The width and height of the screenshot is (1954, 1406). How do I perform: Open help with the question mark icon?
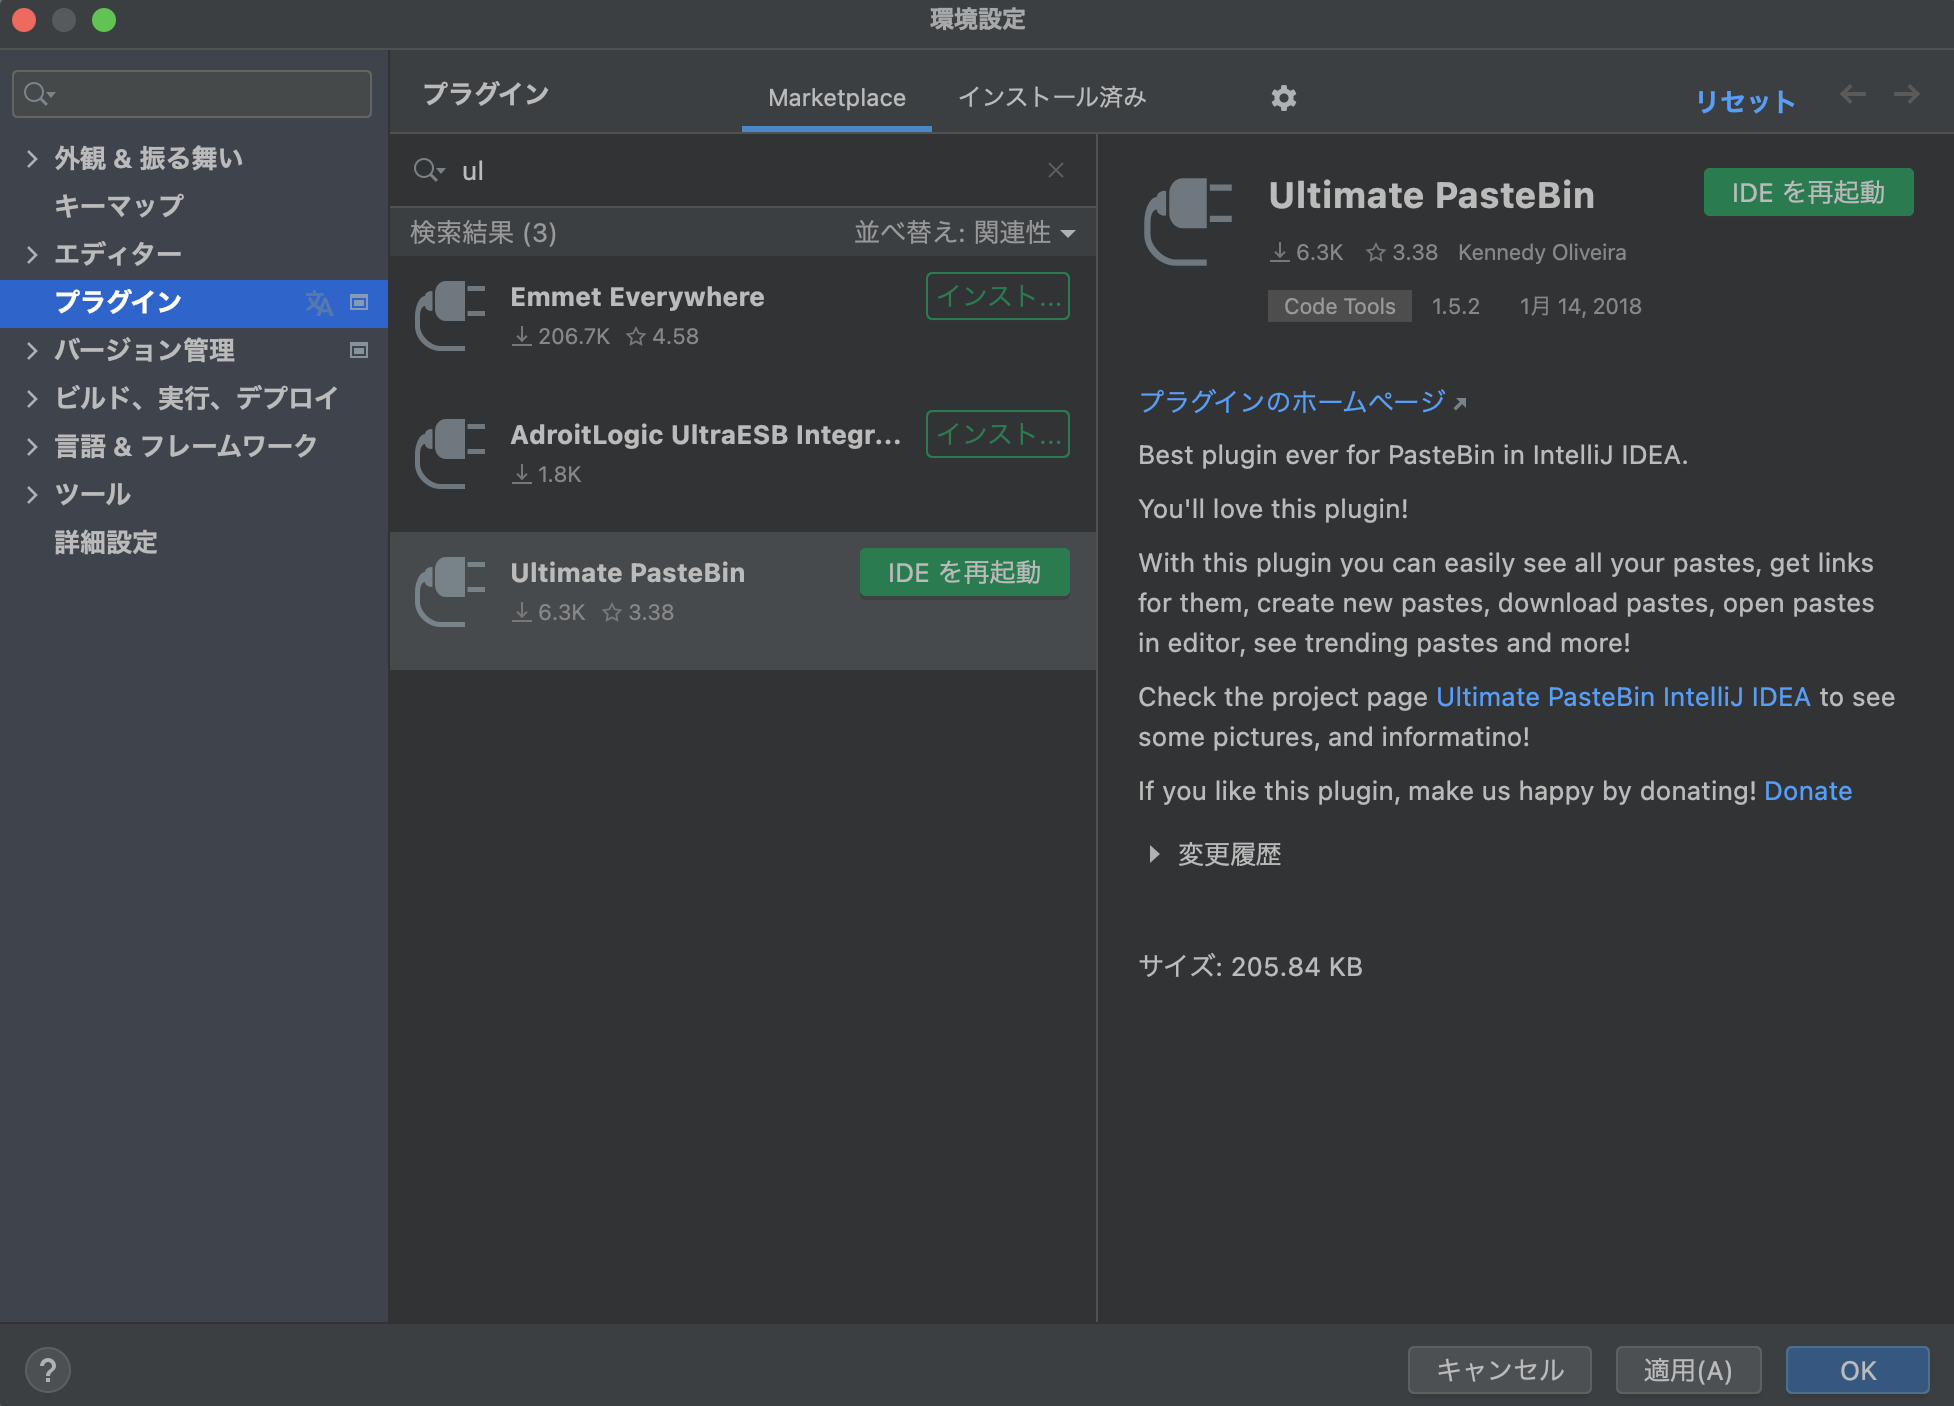point(47,1369)
